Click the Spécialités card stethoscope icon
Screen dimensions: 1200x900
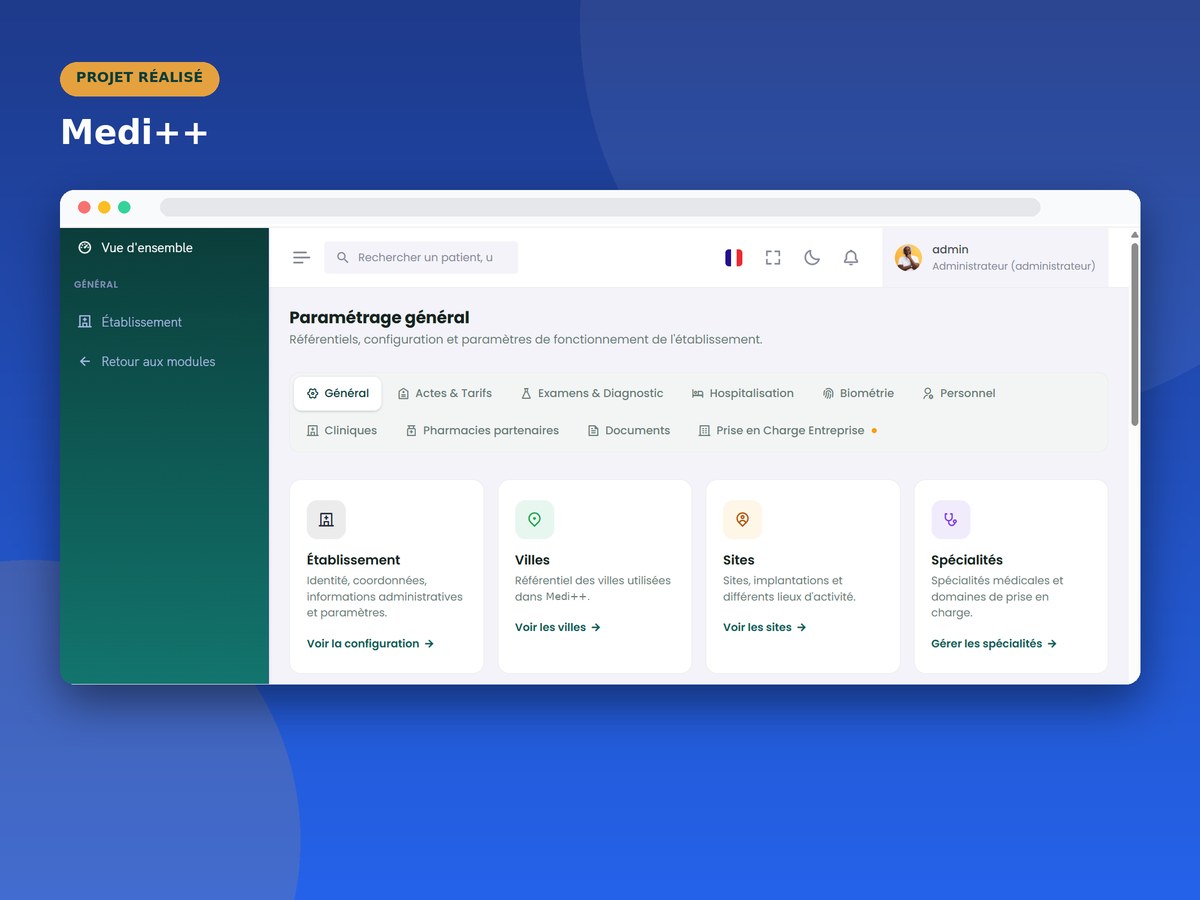(x=950, y=520)
